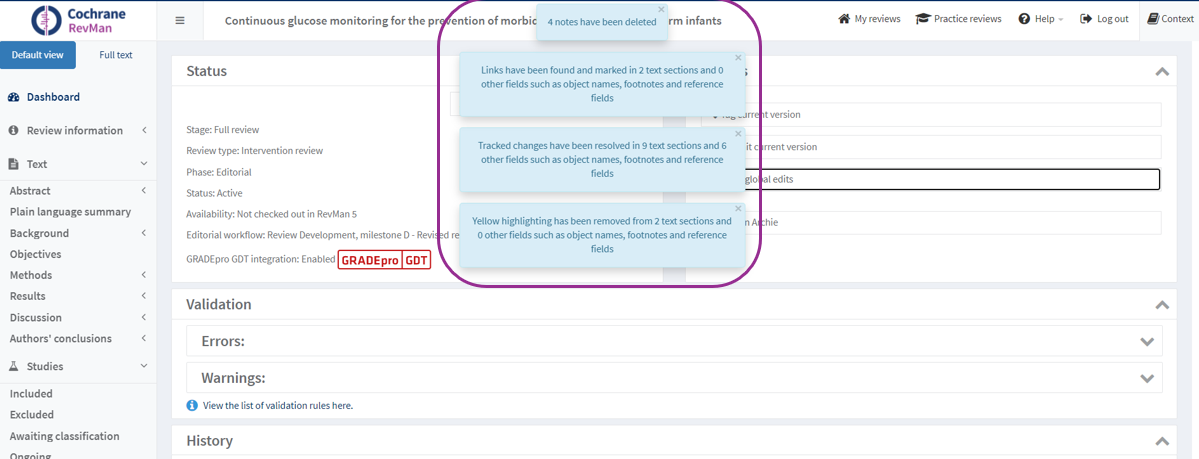The image size is (1199, 459).
Task: Open Practice reviews graduation cap link
Action: pyautogui.click(x=923, y=19)
